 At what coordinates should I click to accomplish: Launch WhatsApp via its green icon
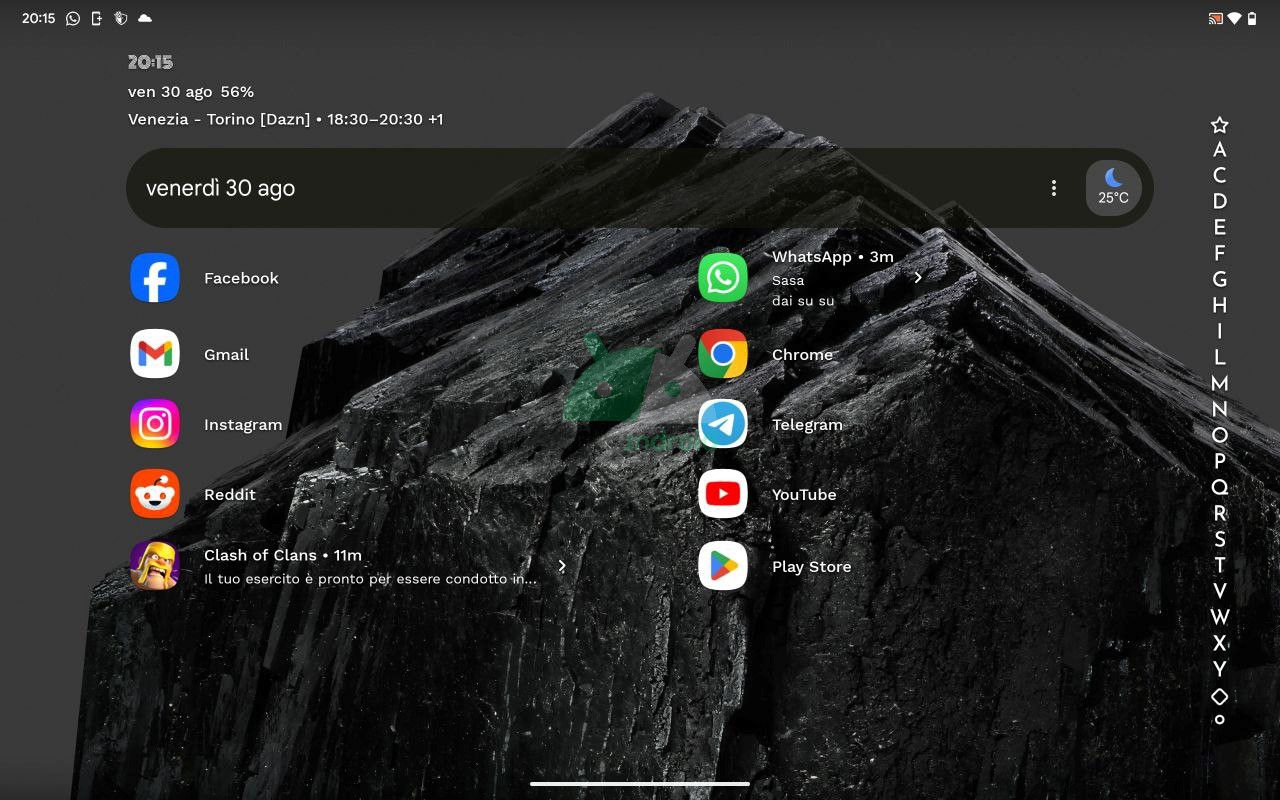point(723,278)
